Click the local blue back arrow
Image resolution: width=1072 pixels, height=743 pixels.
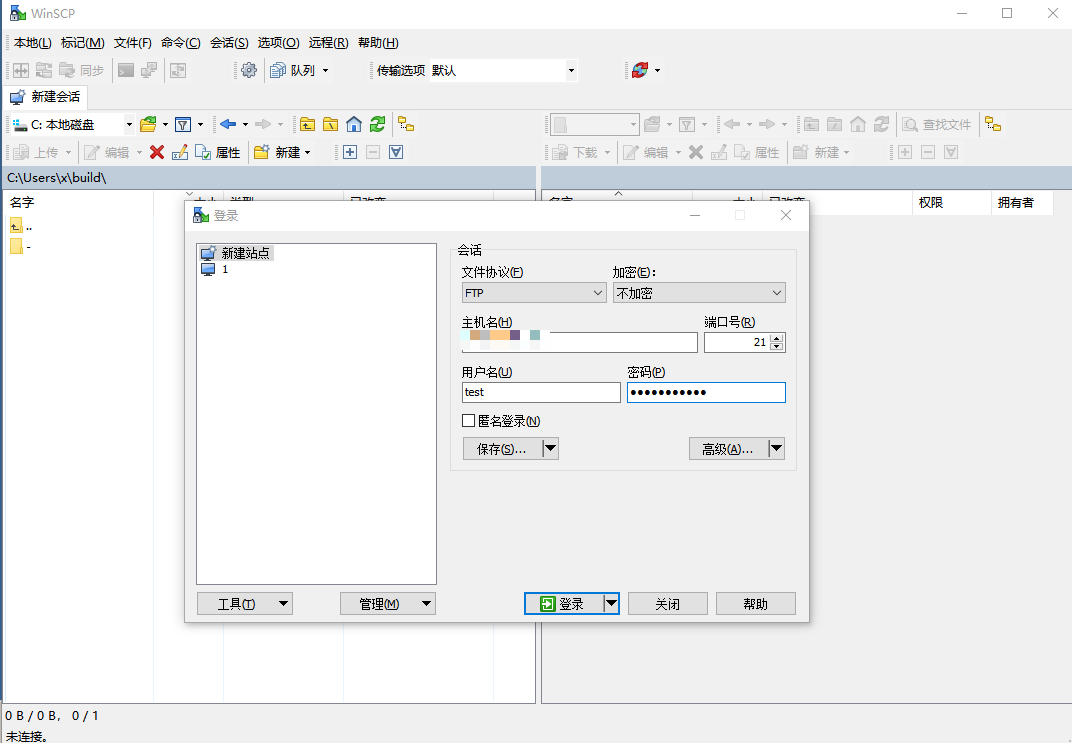click(x=228, y=124)
